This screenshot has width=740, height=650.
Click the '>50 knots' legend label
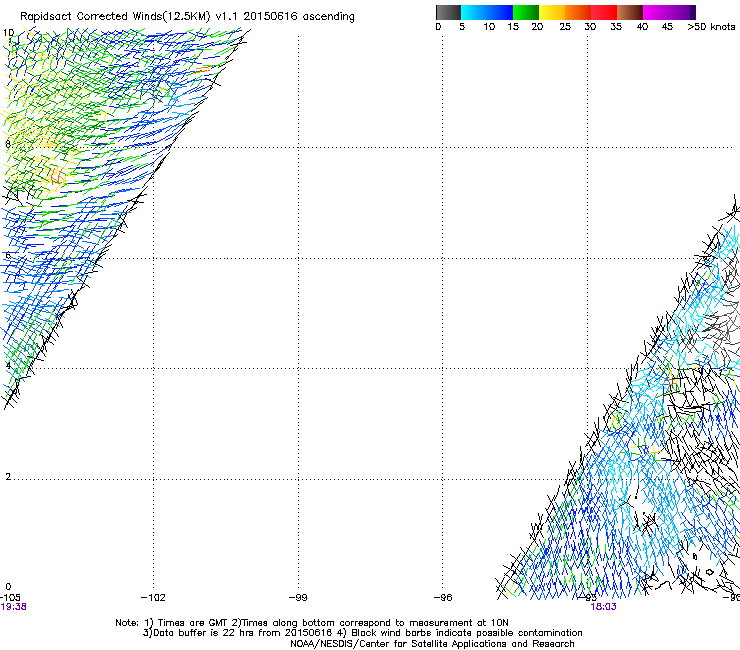pyautogui.click(x=711, y=27)
